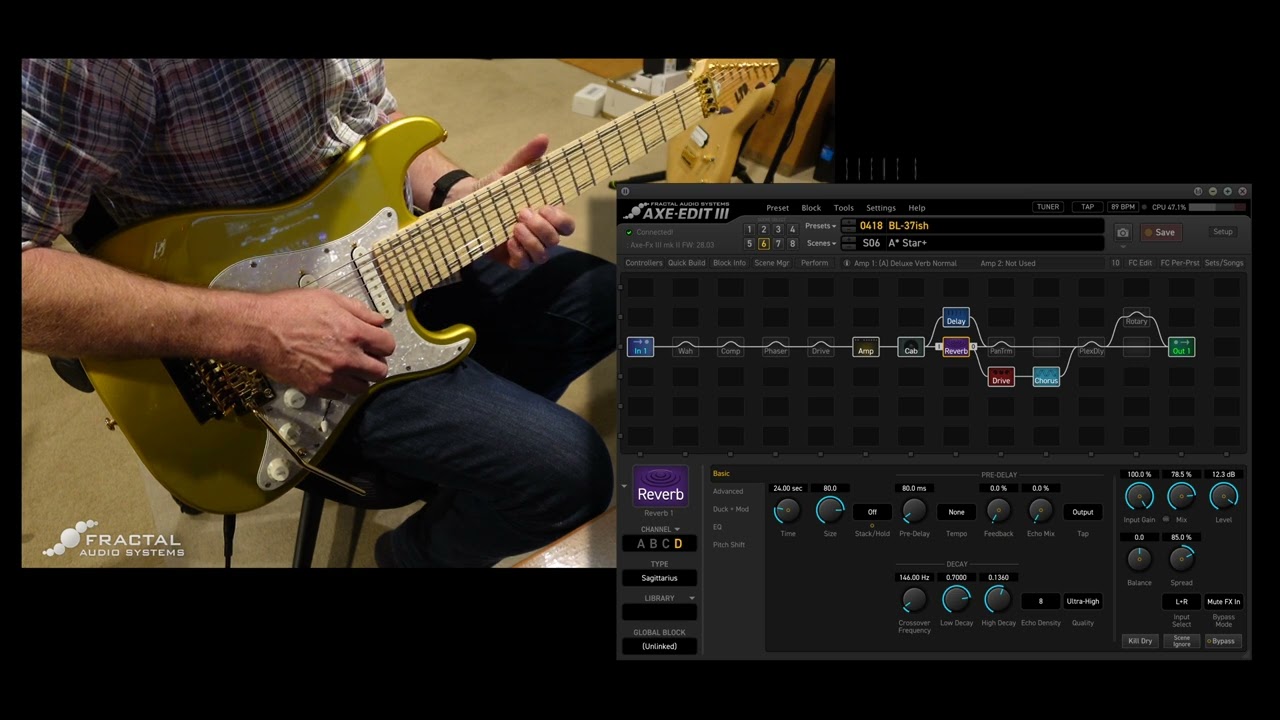Open the Presets dropdown

821,226
